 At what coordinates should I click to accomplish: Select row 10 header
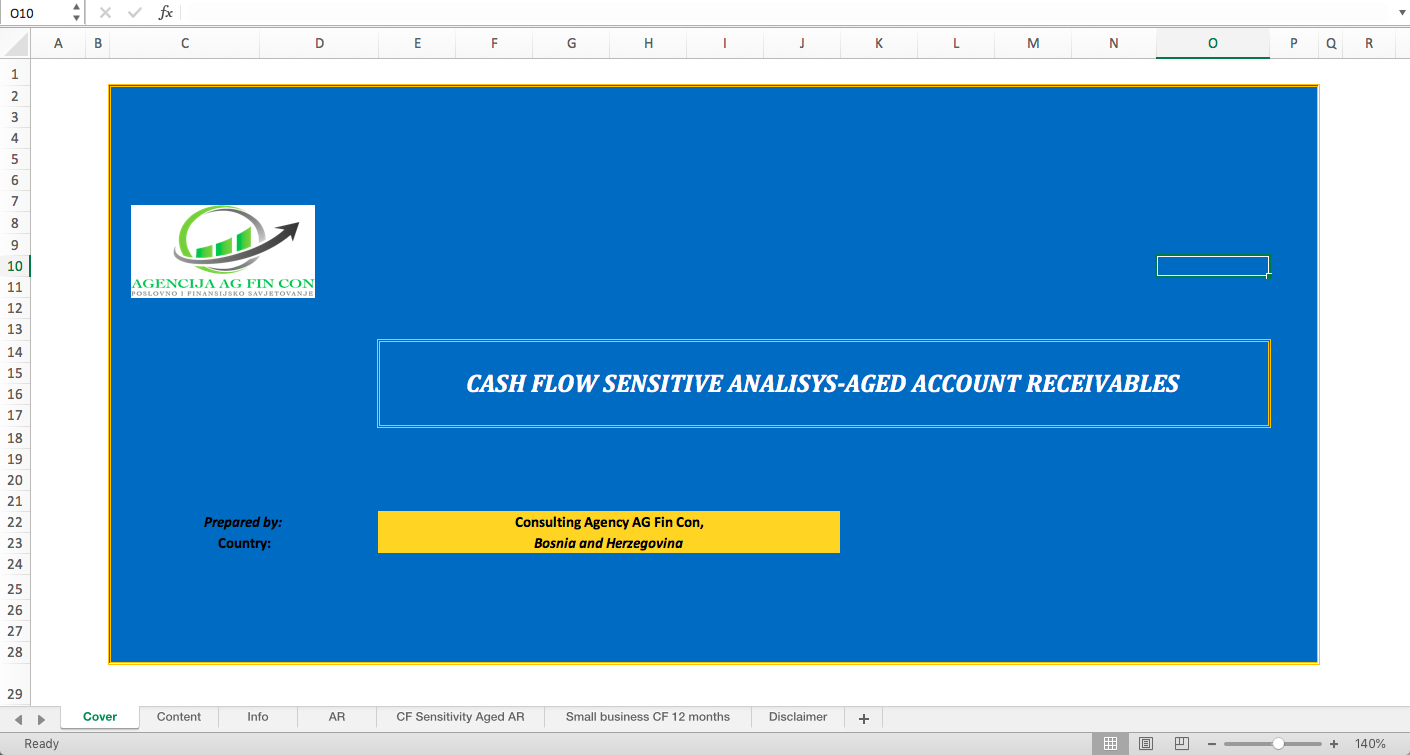click(15, 266)
